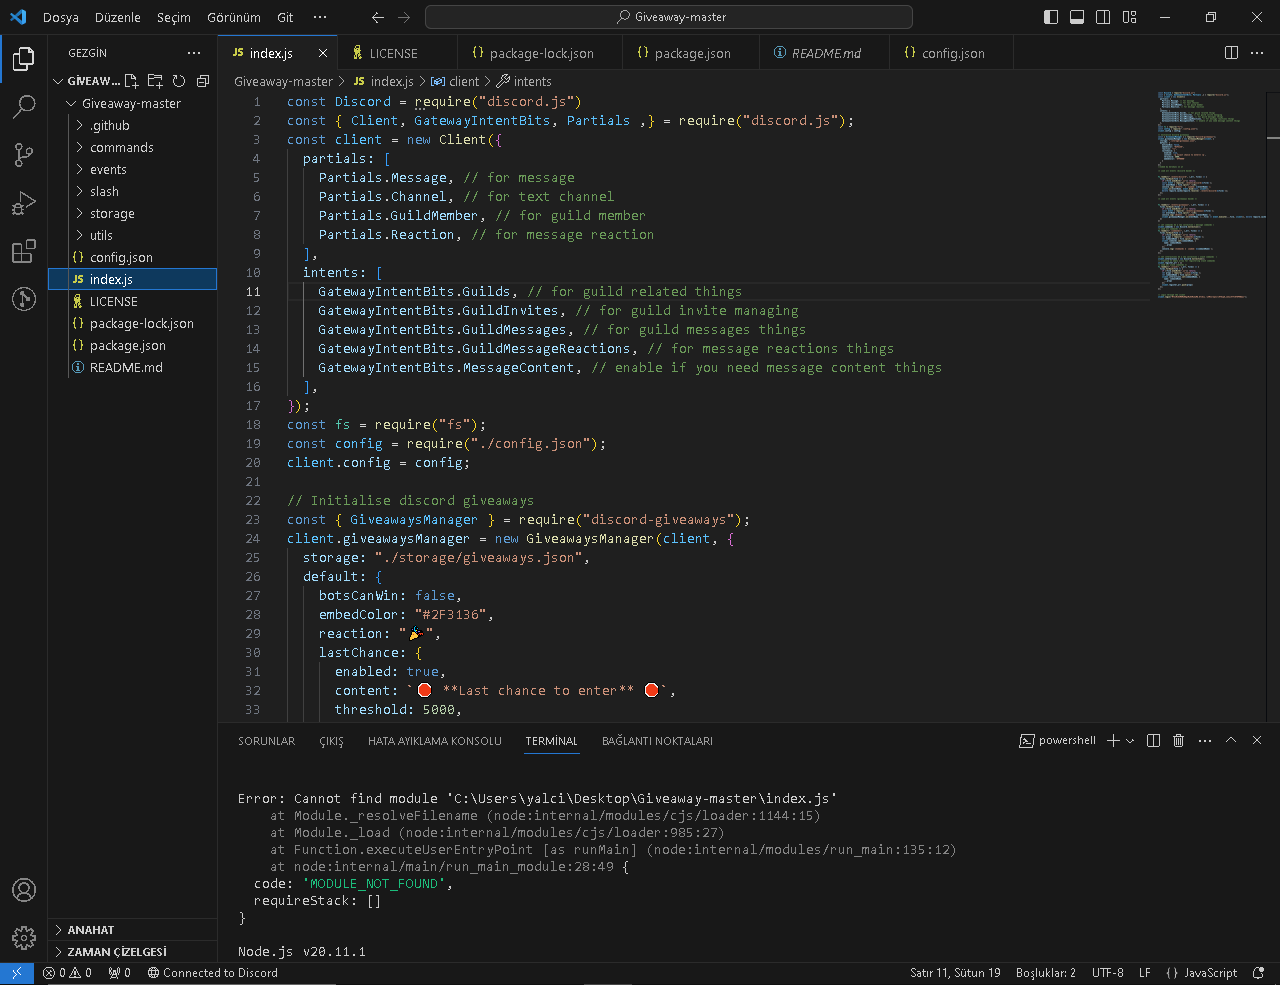
Task: Open the Source Control view
Action: tap(24, 154)
